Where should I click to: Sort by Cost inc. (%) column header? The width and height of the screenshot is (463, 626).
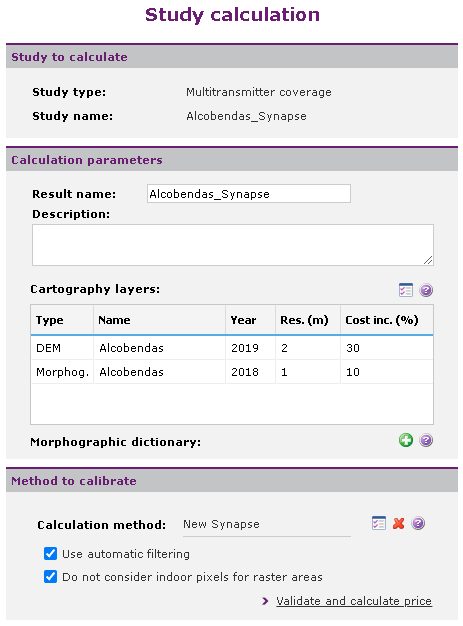click(x=387, y=320)
